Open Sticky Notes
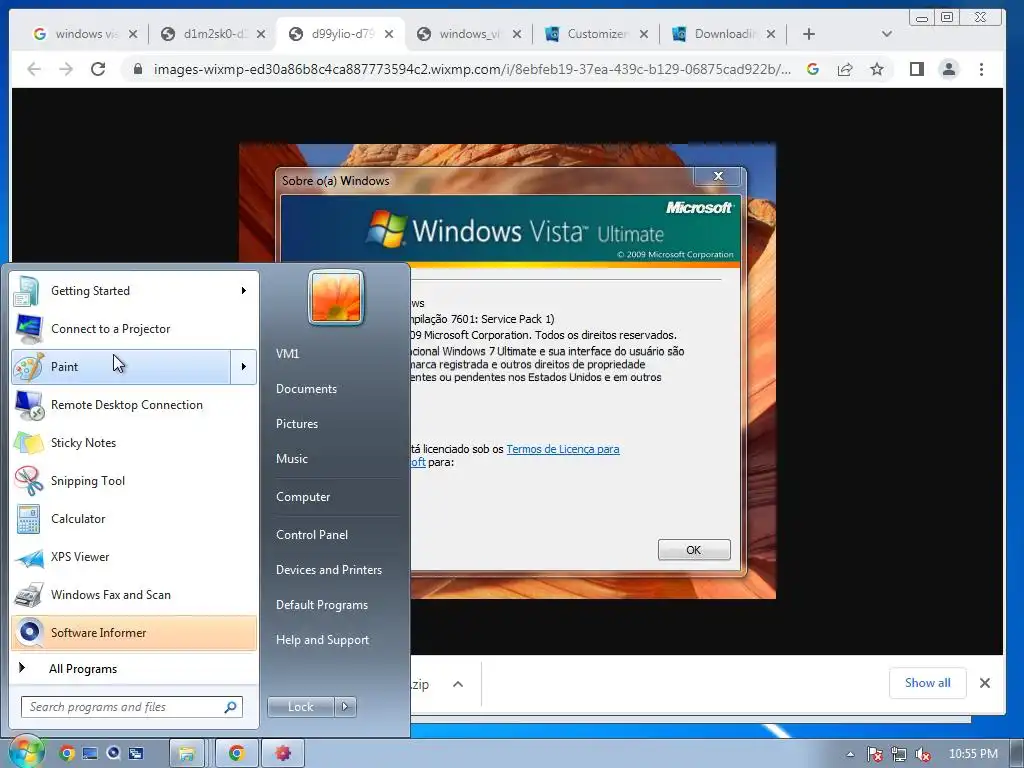1024x768 pixels. point(134,442)
